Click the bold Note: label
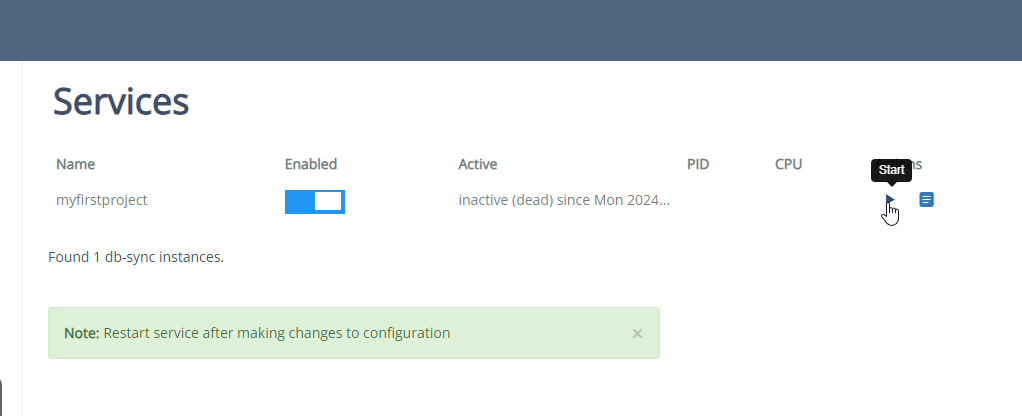Screen dimensions: 1022x416 [x=82, y=333]
